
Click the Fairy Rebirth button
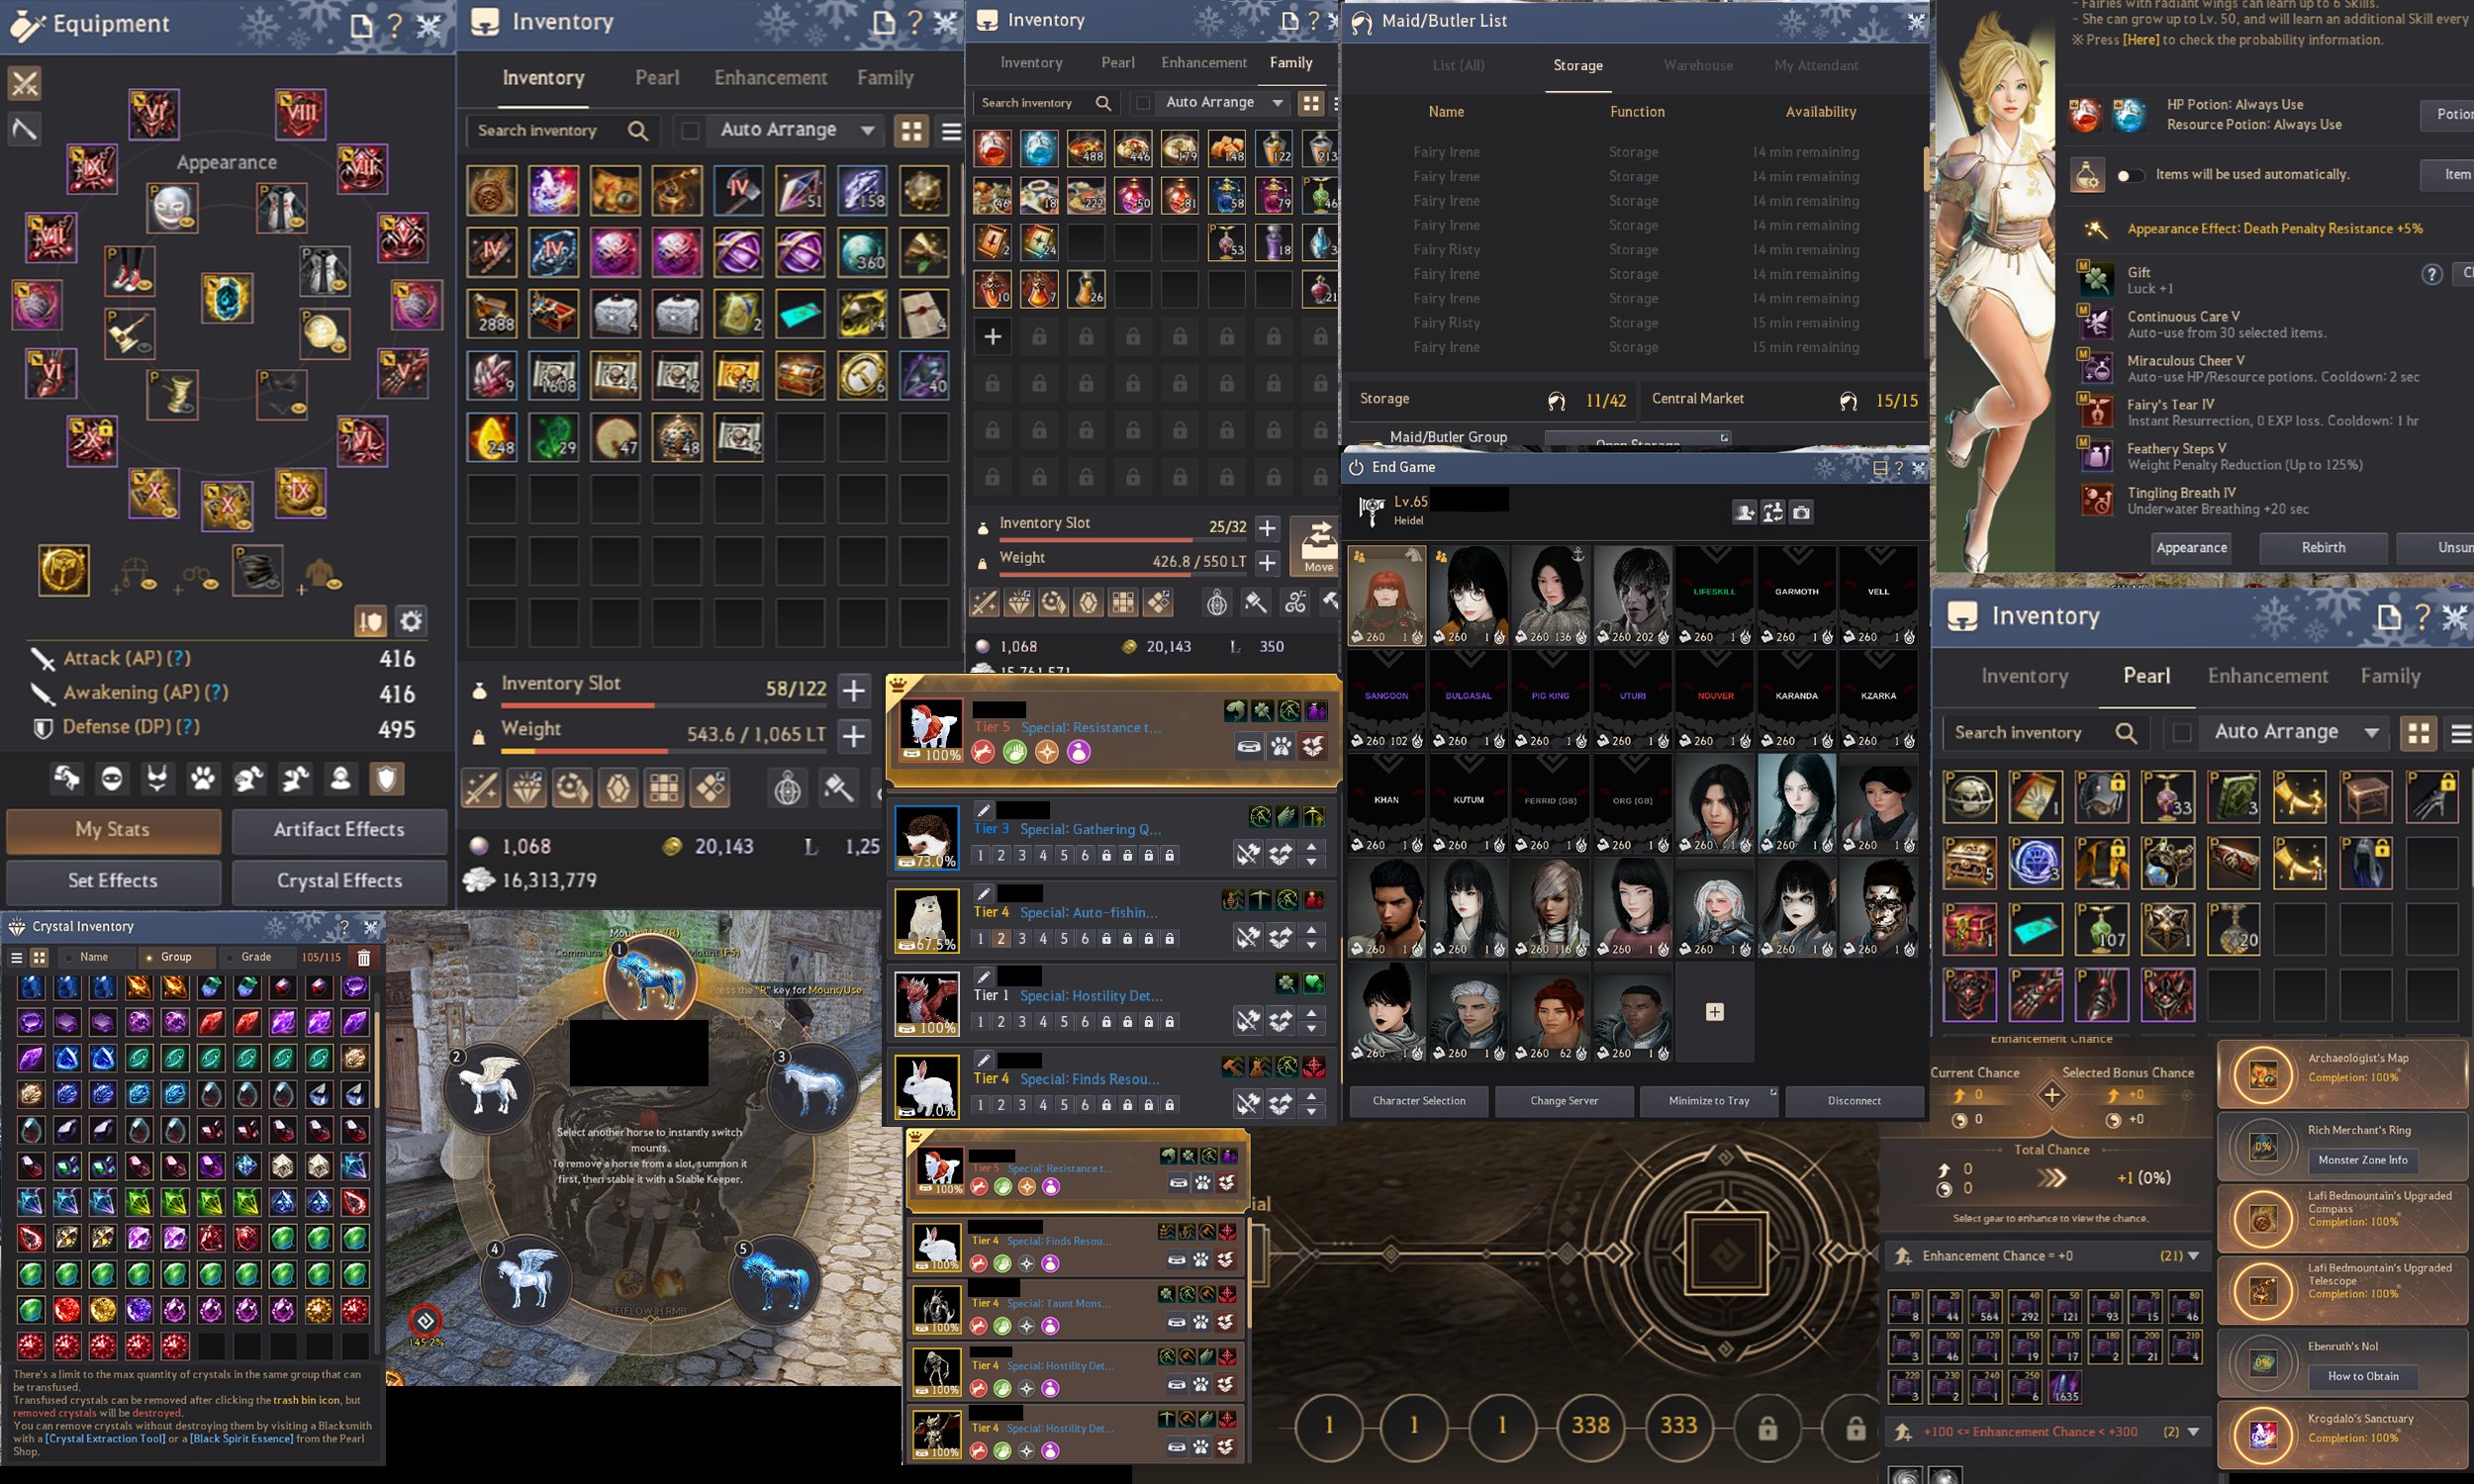2323,548
